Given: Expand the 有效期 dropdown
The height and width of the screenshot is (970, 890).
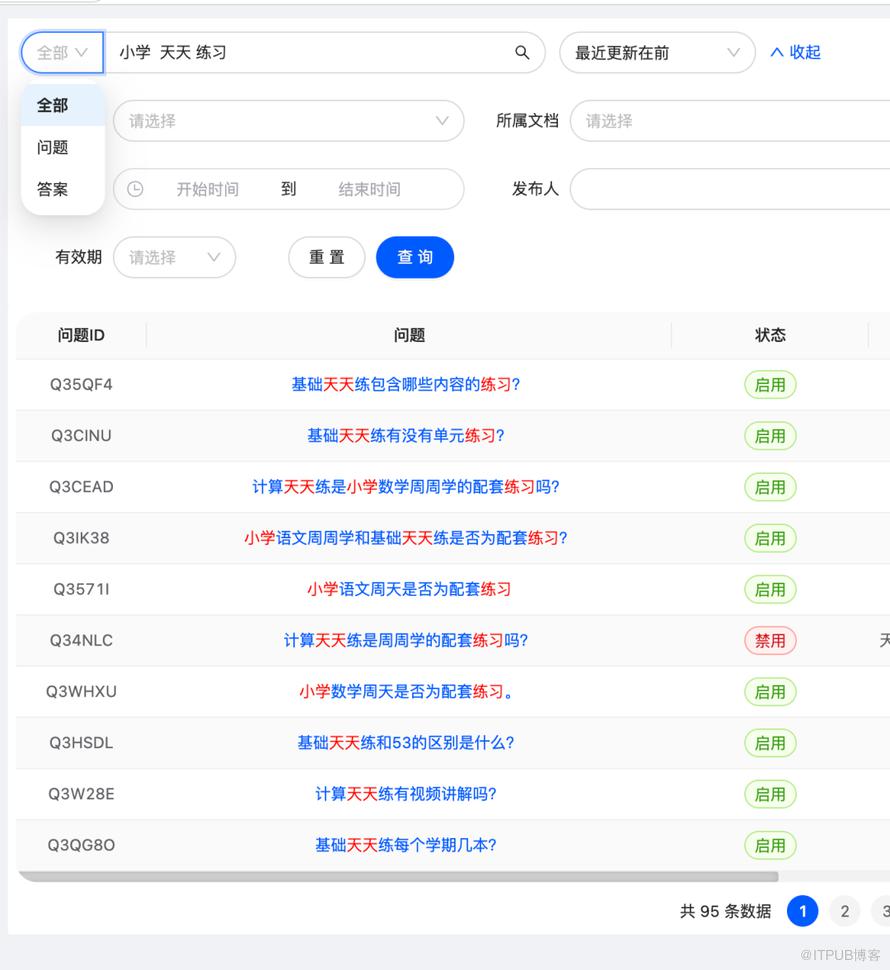Looking at the screenshot, I should pyautogui.click(x=174, y=257).
